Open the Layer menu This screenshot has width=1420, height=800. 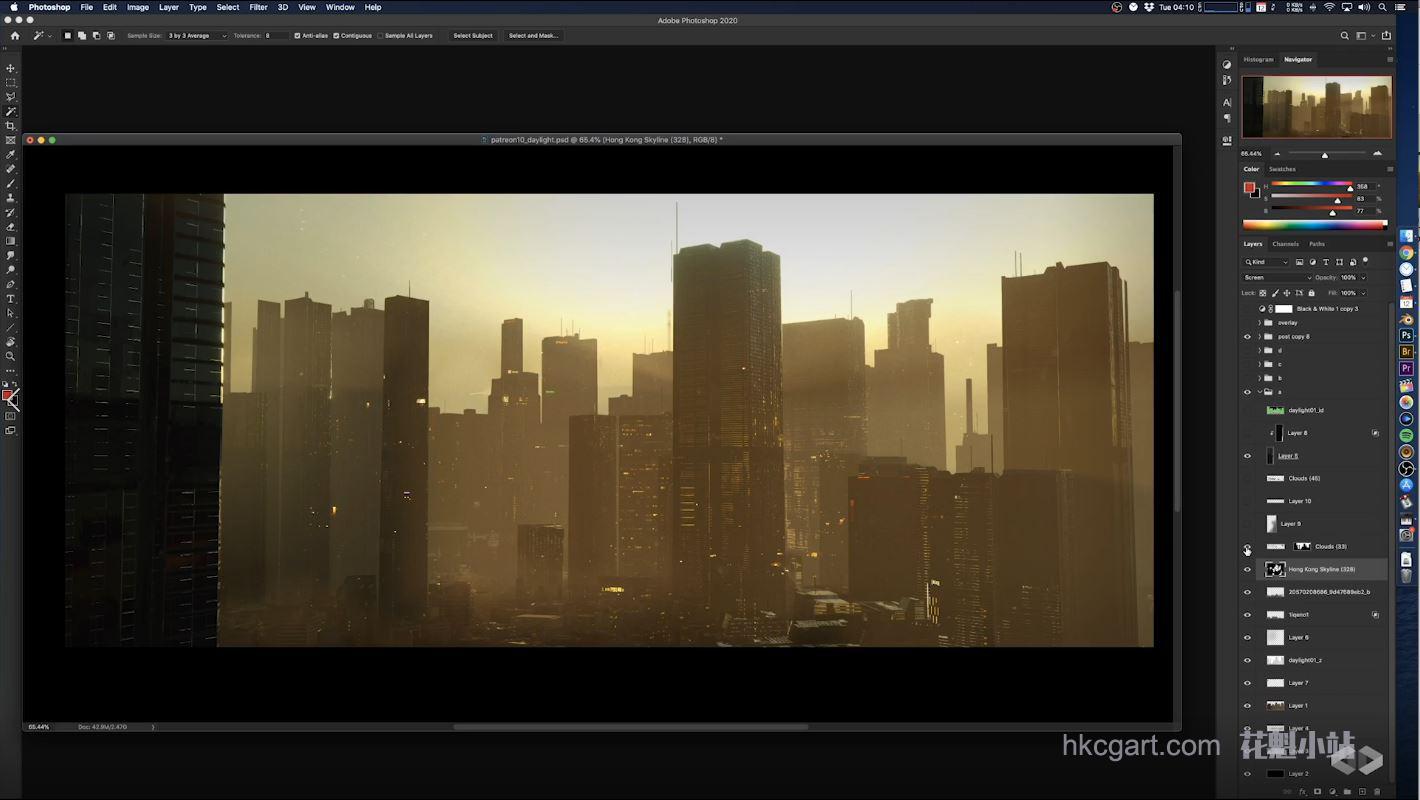point(169,7)
